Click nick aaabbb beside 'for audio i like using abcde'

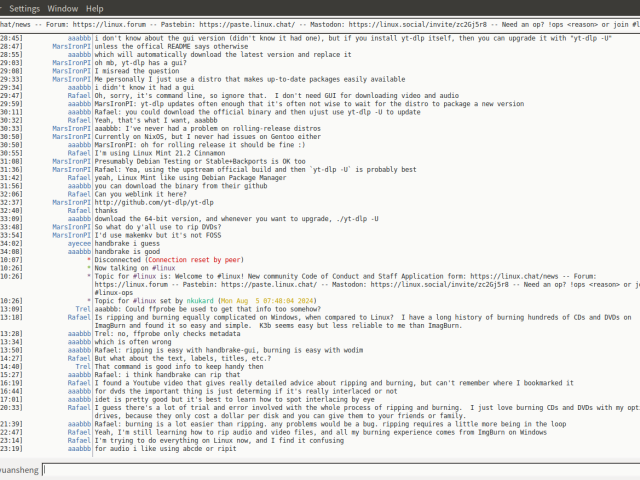79,449
